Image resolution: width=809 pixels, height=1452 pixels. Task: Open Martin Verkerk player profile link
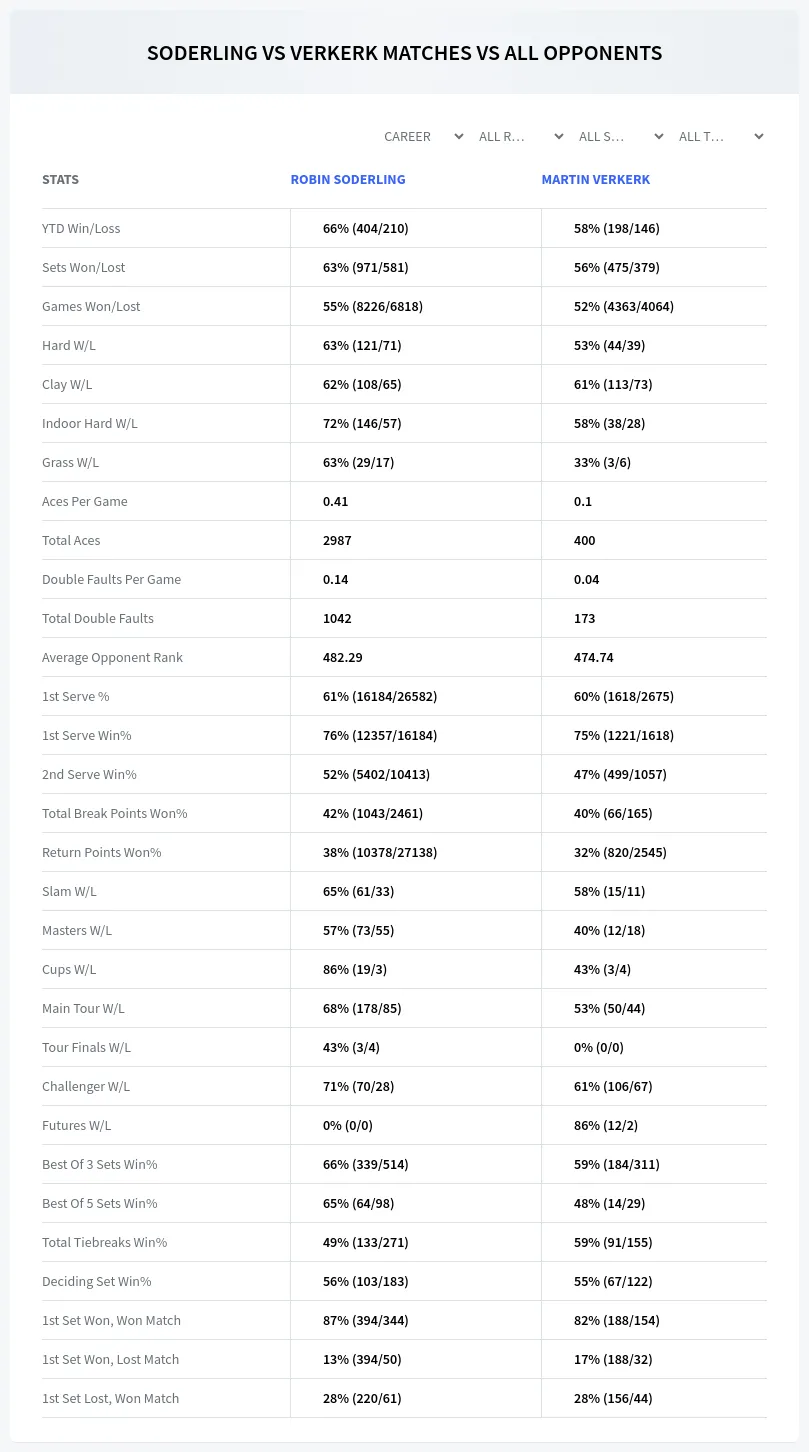click(596, 180)
